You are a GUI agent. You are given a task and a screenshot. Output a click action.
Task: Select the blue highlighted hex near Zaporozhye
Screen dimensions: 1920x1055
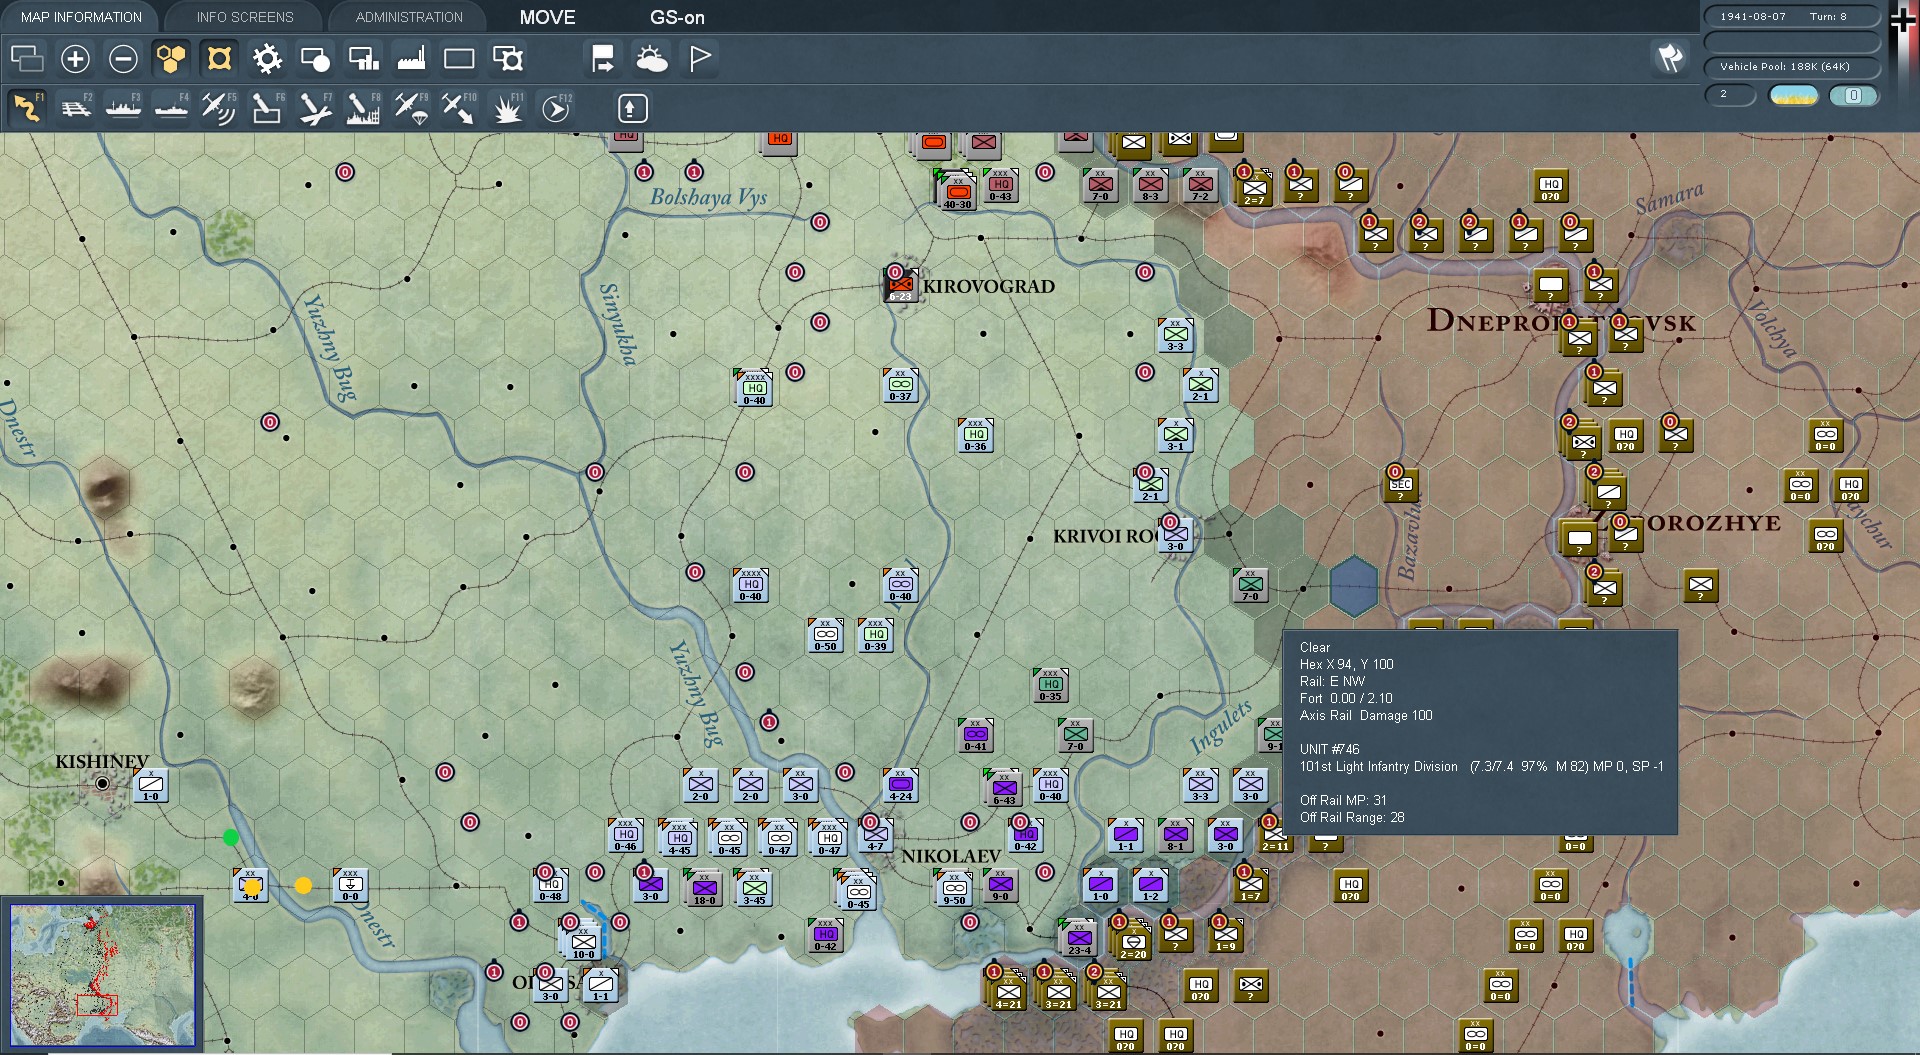[1354, 586]
